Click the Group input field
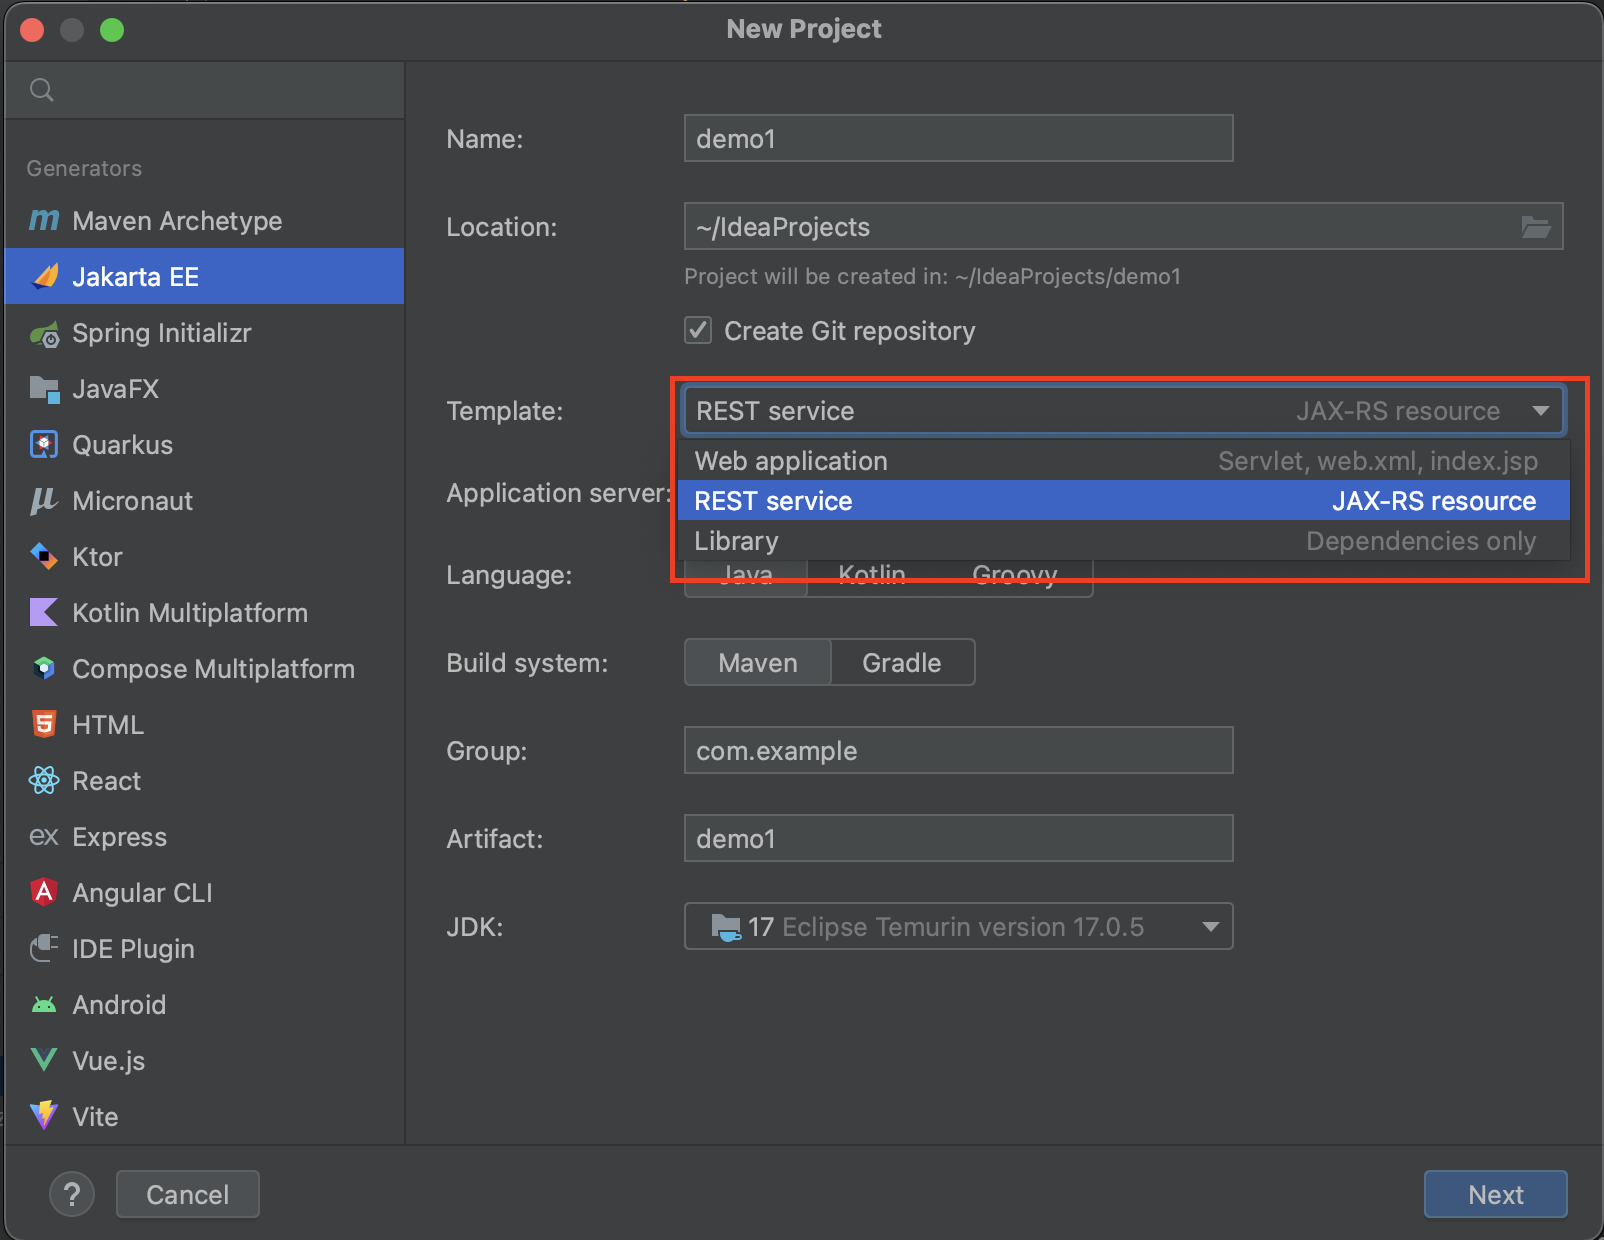1604x1240 pixels. [x=958, y=750]
